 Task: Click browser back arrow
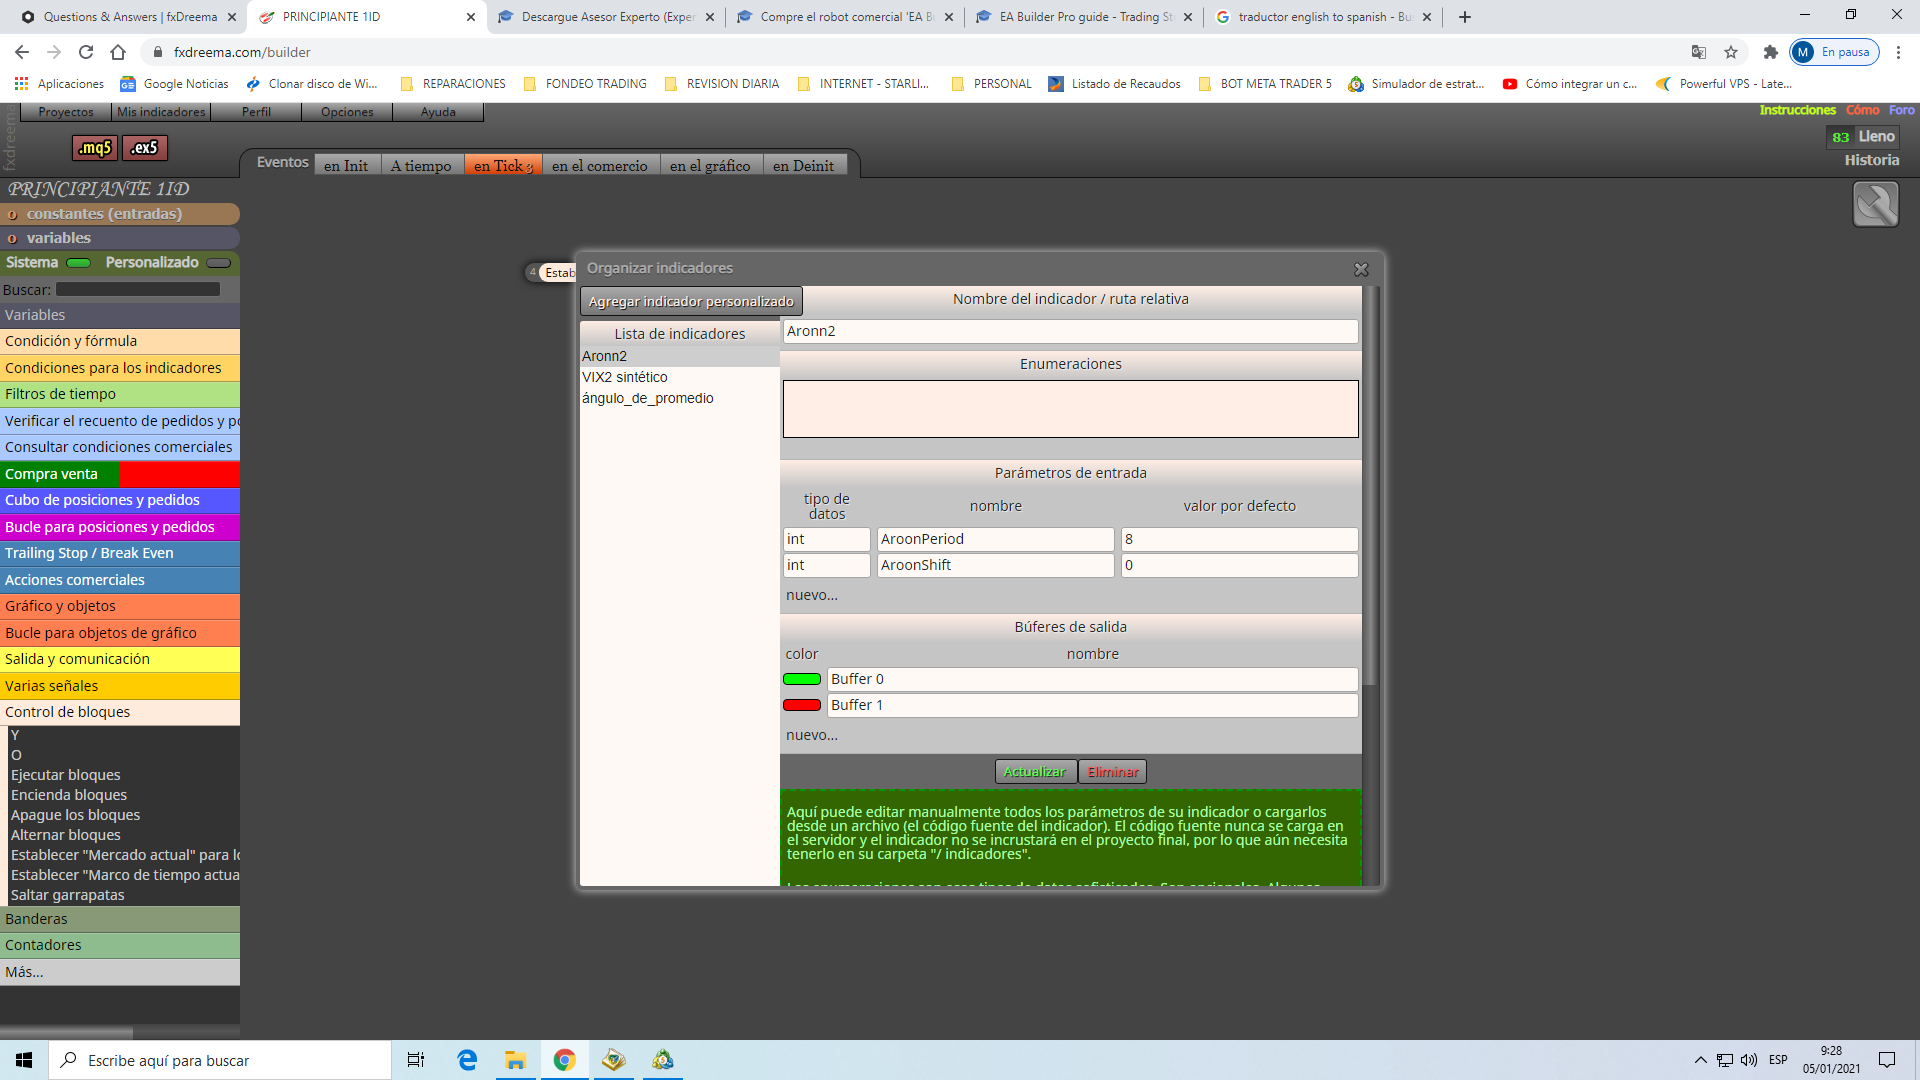(x=22, y=52)
